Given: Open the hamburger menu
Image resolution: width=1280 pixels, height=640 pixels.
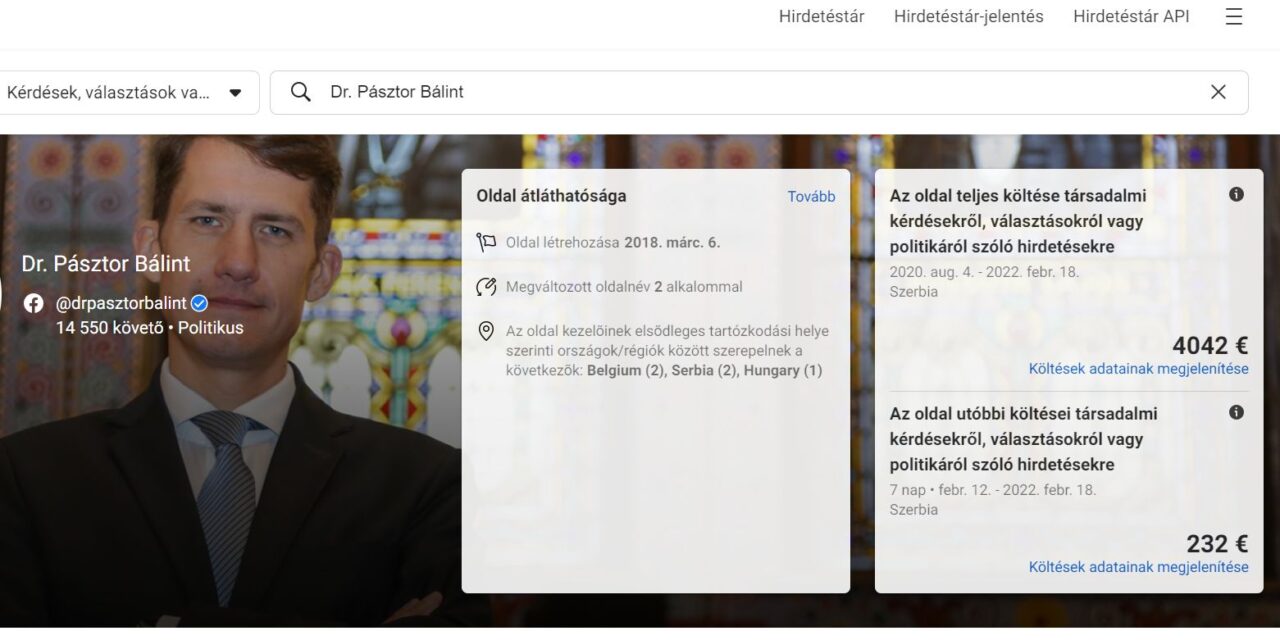Looking at the screenshot, I should pos(1234,16).
